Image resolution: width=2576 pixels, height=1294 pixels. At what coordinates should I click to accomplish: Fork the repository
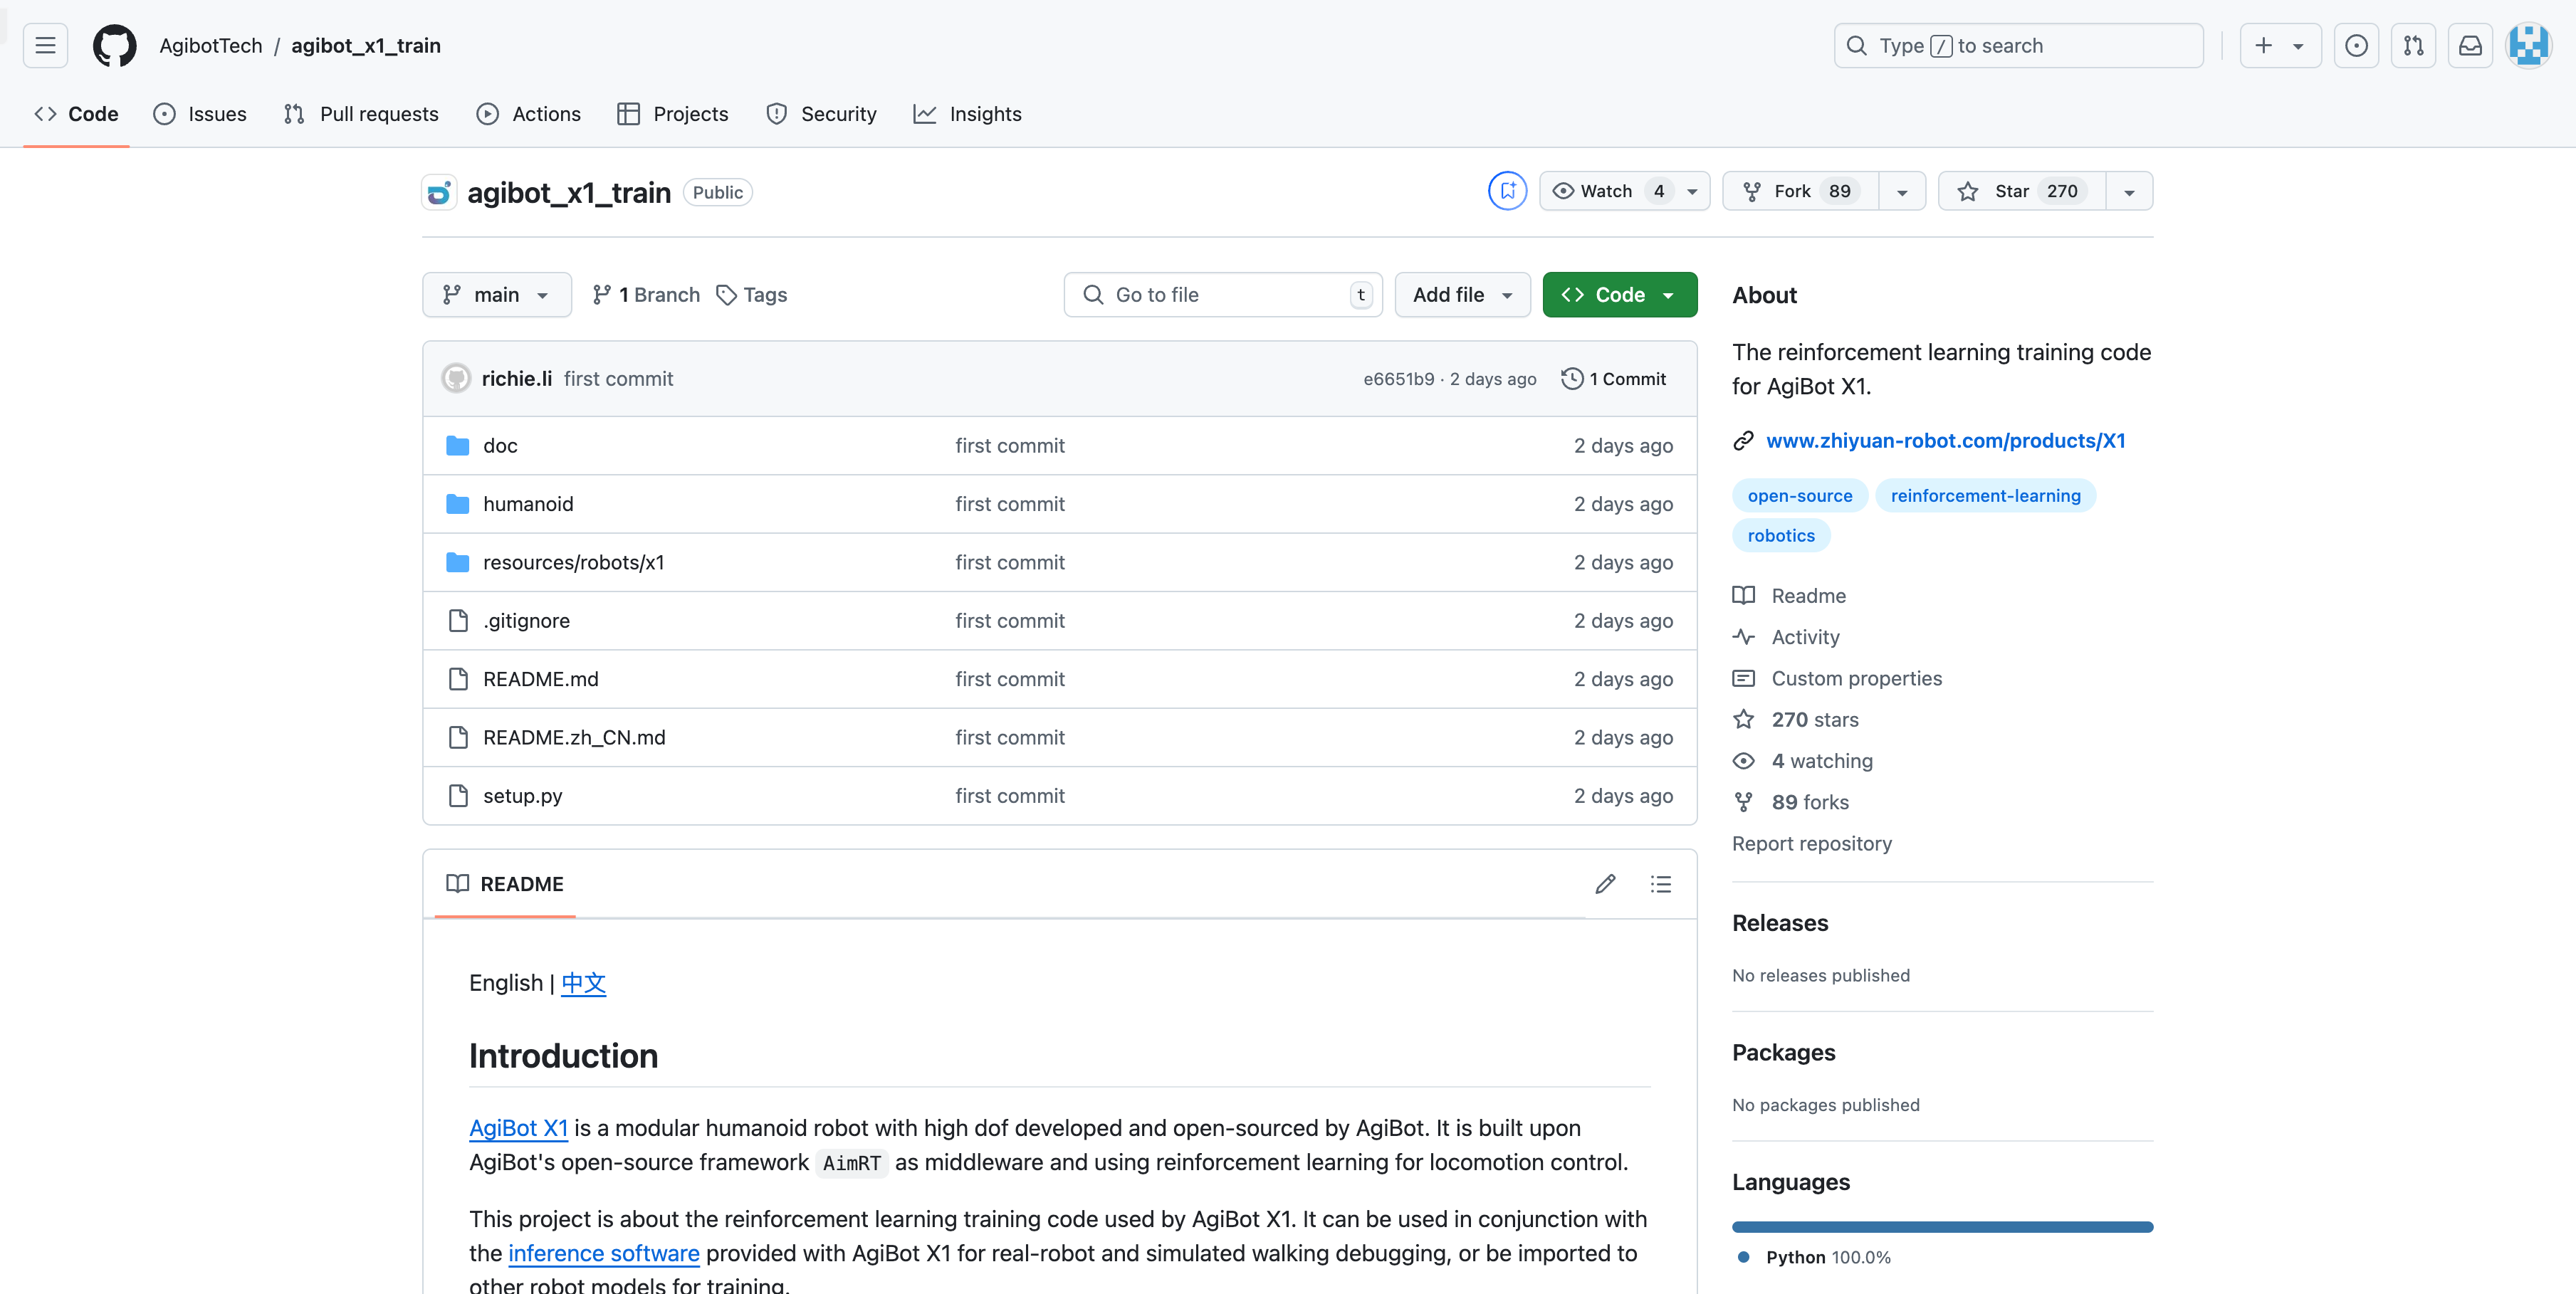tap(1800, 191)
